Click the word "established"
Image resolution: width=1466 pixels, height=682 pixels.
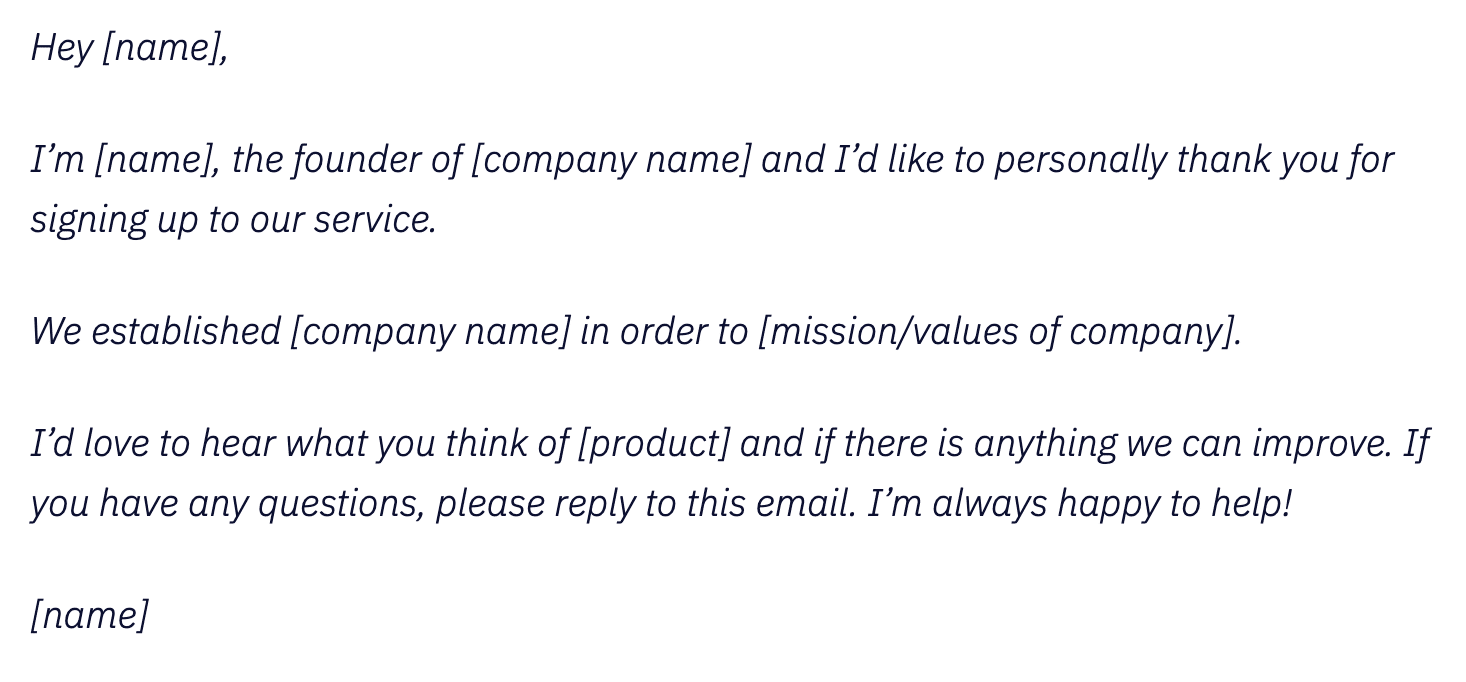click(186, 331)
